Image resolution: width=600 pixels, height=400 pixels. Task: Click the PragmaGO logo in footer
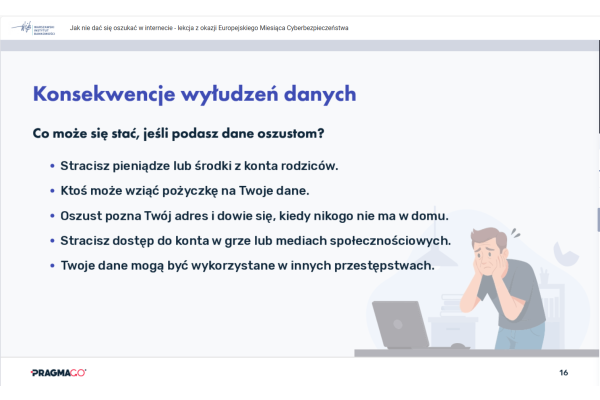[x=59, y=372]
